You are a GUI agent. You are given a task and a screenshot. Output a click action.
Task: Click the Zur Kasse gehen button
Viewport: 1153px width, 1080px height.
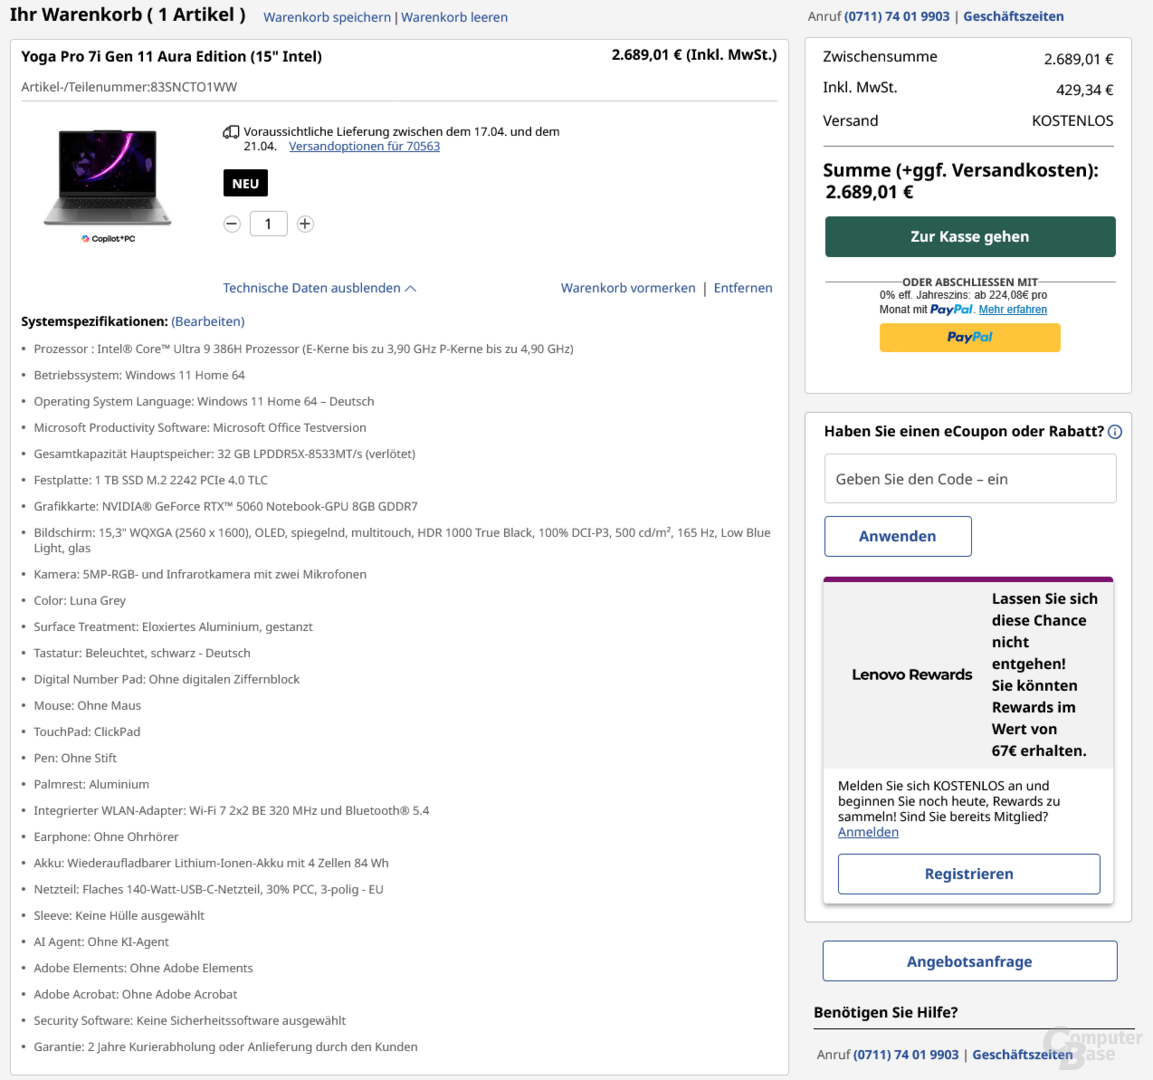pos(969,237)
